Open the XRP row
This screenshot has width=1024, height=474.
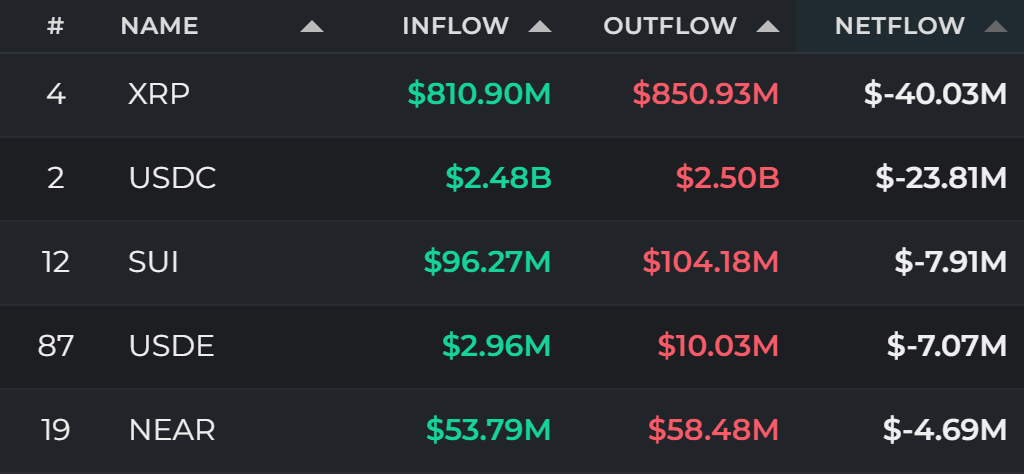pos(512,95)
